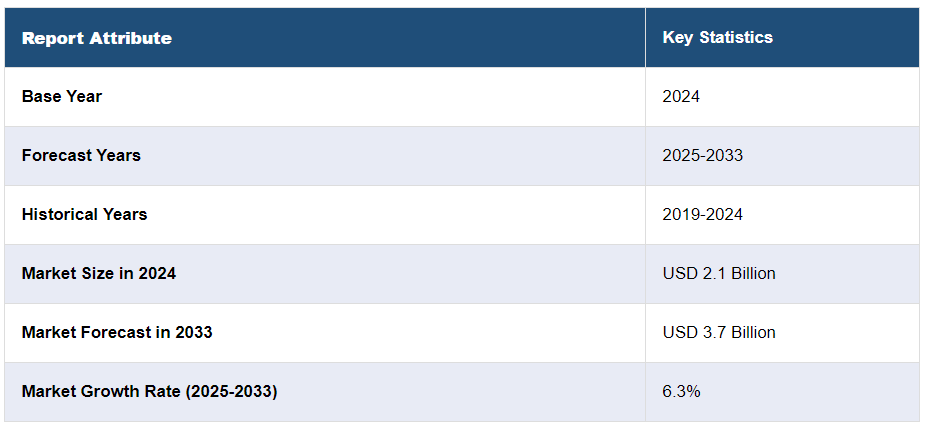
Task: Click the "USD 2.1 Billion" value
Action: 718,273
